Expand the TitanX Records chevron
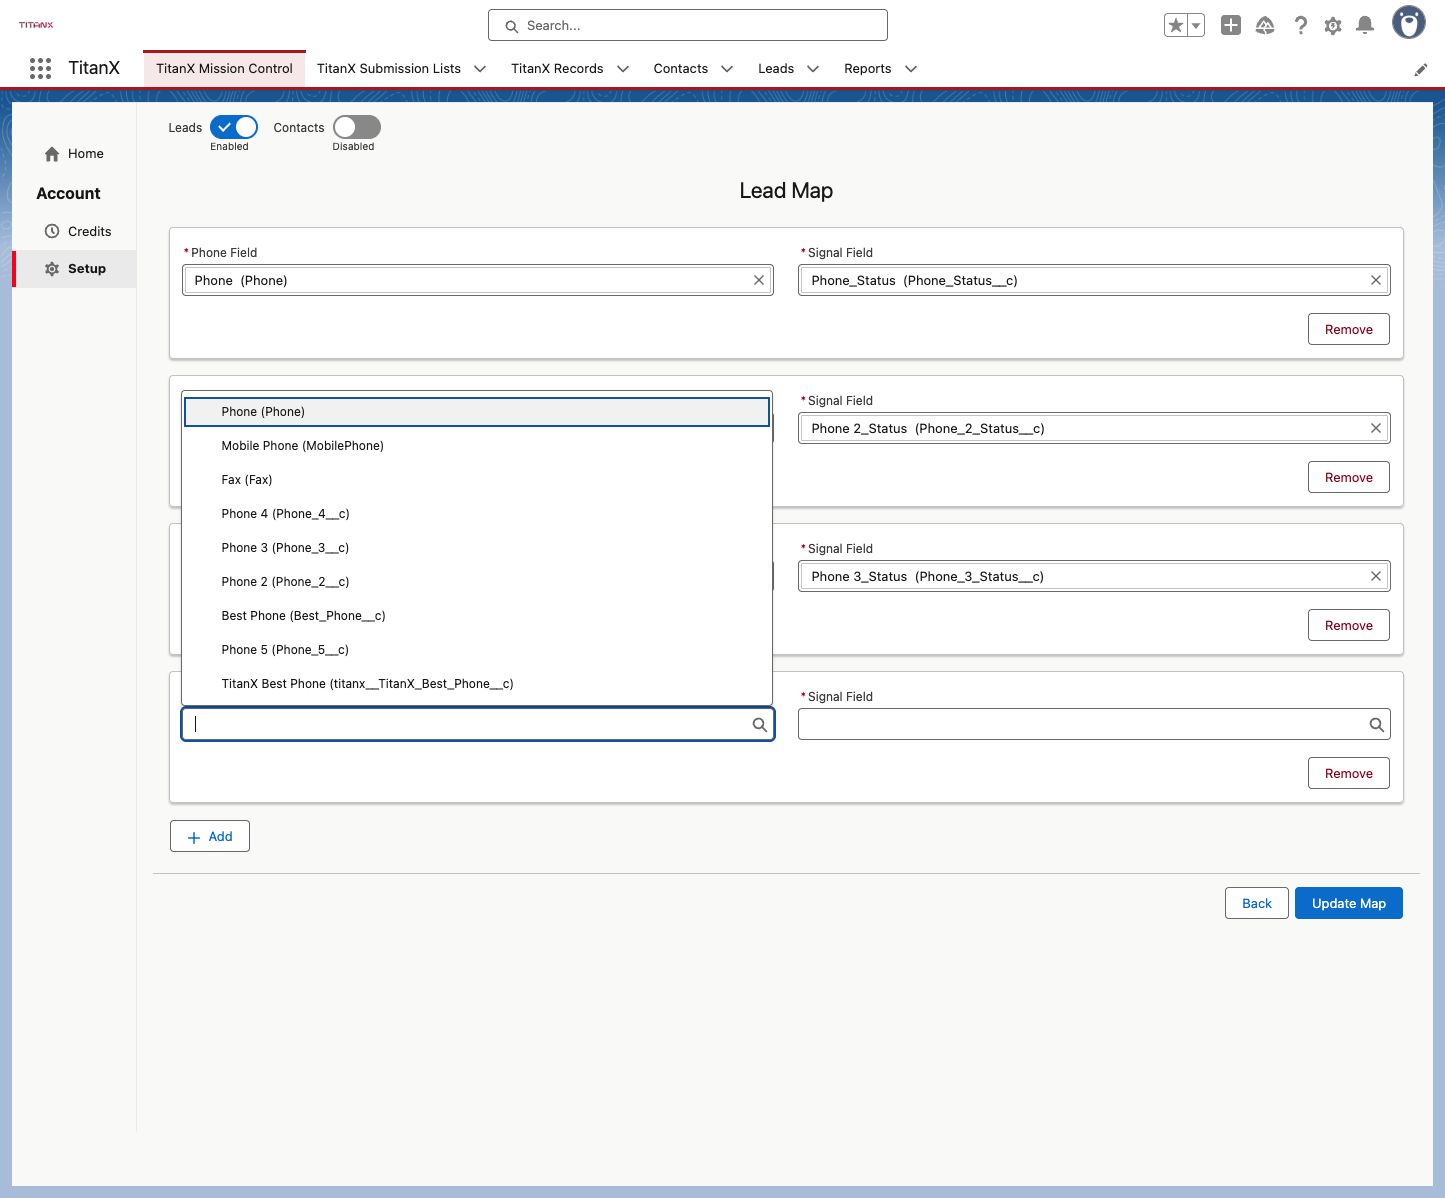The height and width of the screenshot is (1198, 1445). click(x=623, y=69)
